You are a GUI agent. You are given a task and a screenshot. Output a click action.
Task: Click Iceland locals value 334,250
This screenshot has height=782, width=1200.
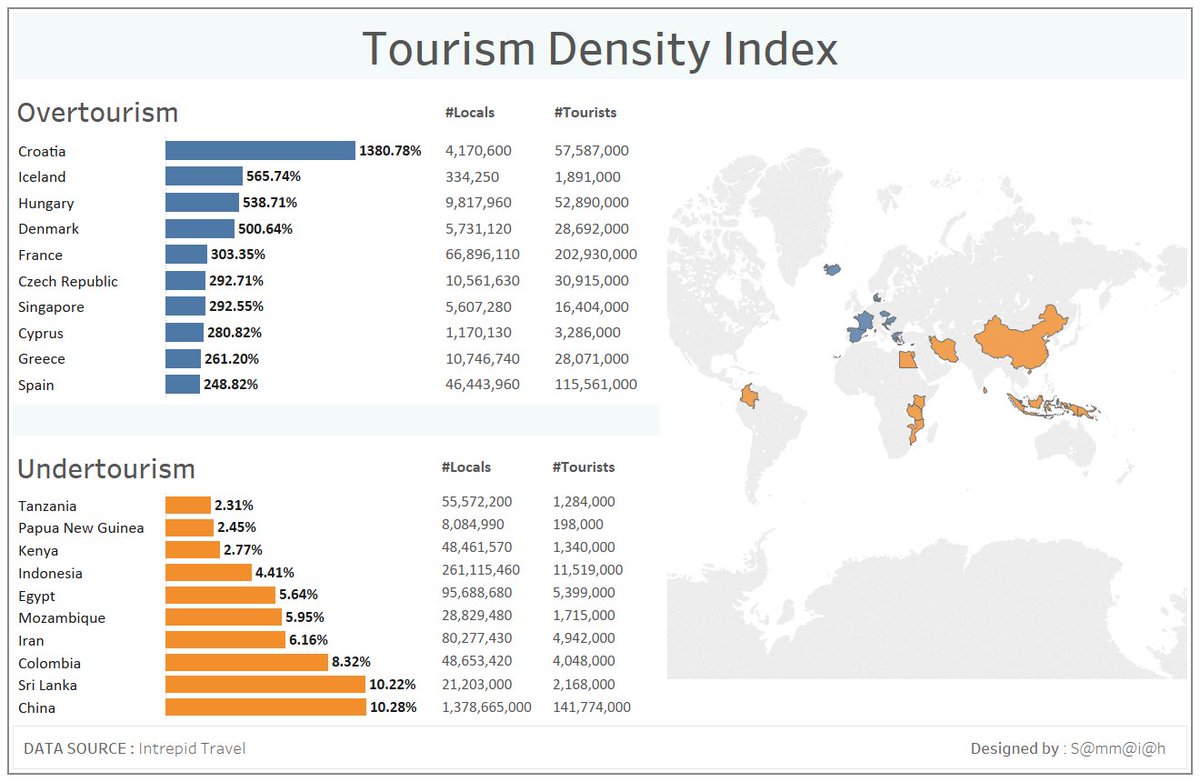(472, 176)
